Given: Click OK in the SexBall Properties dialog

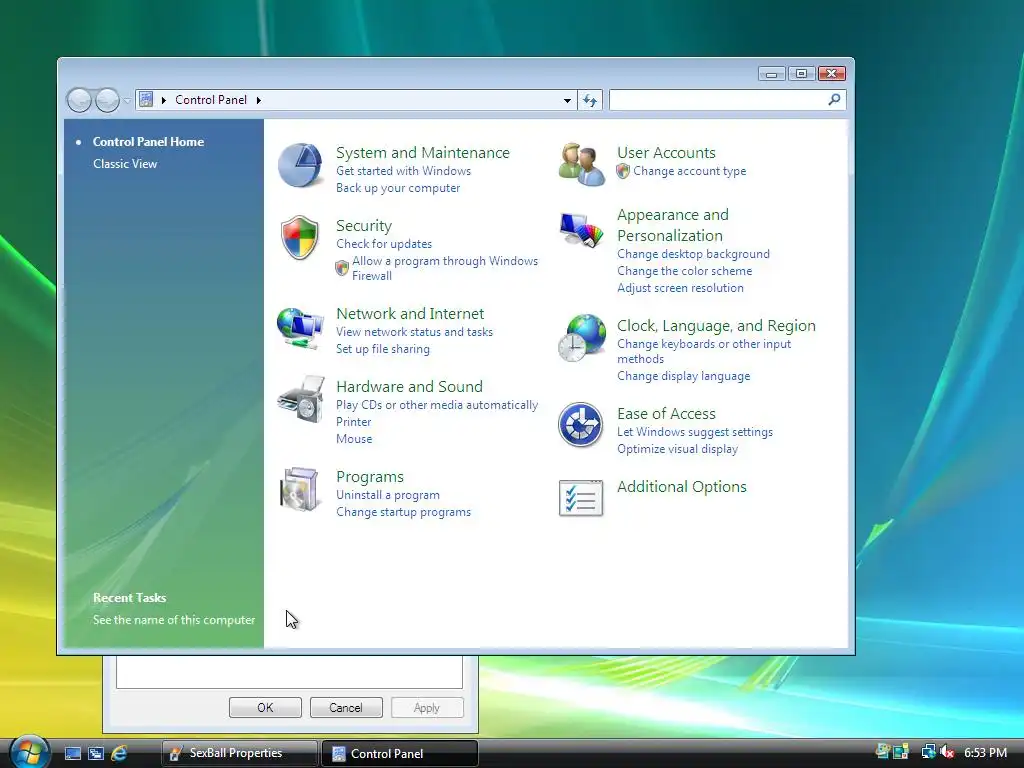Looking at the screenshot, I should (265, 707).
